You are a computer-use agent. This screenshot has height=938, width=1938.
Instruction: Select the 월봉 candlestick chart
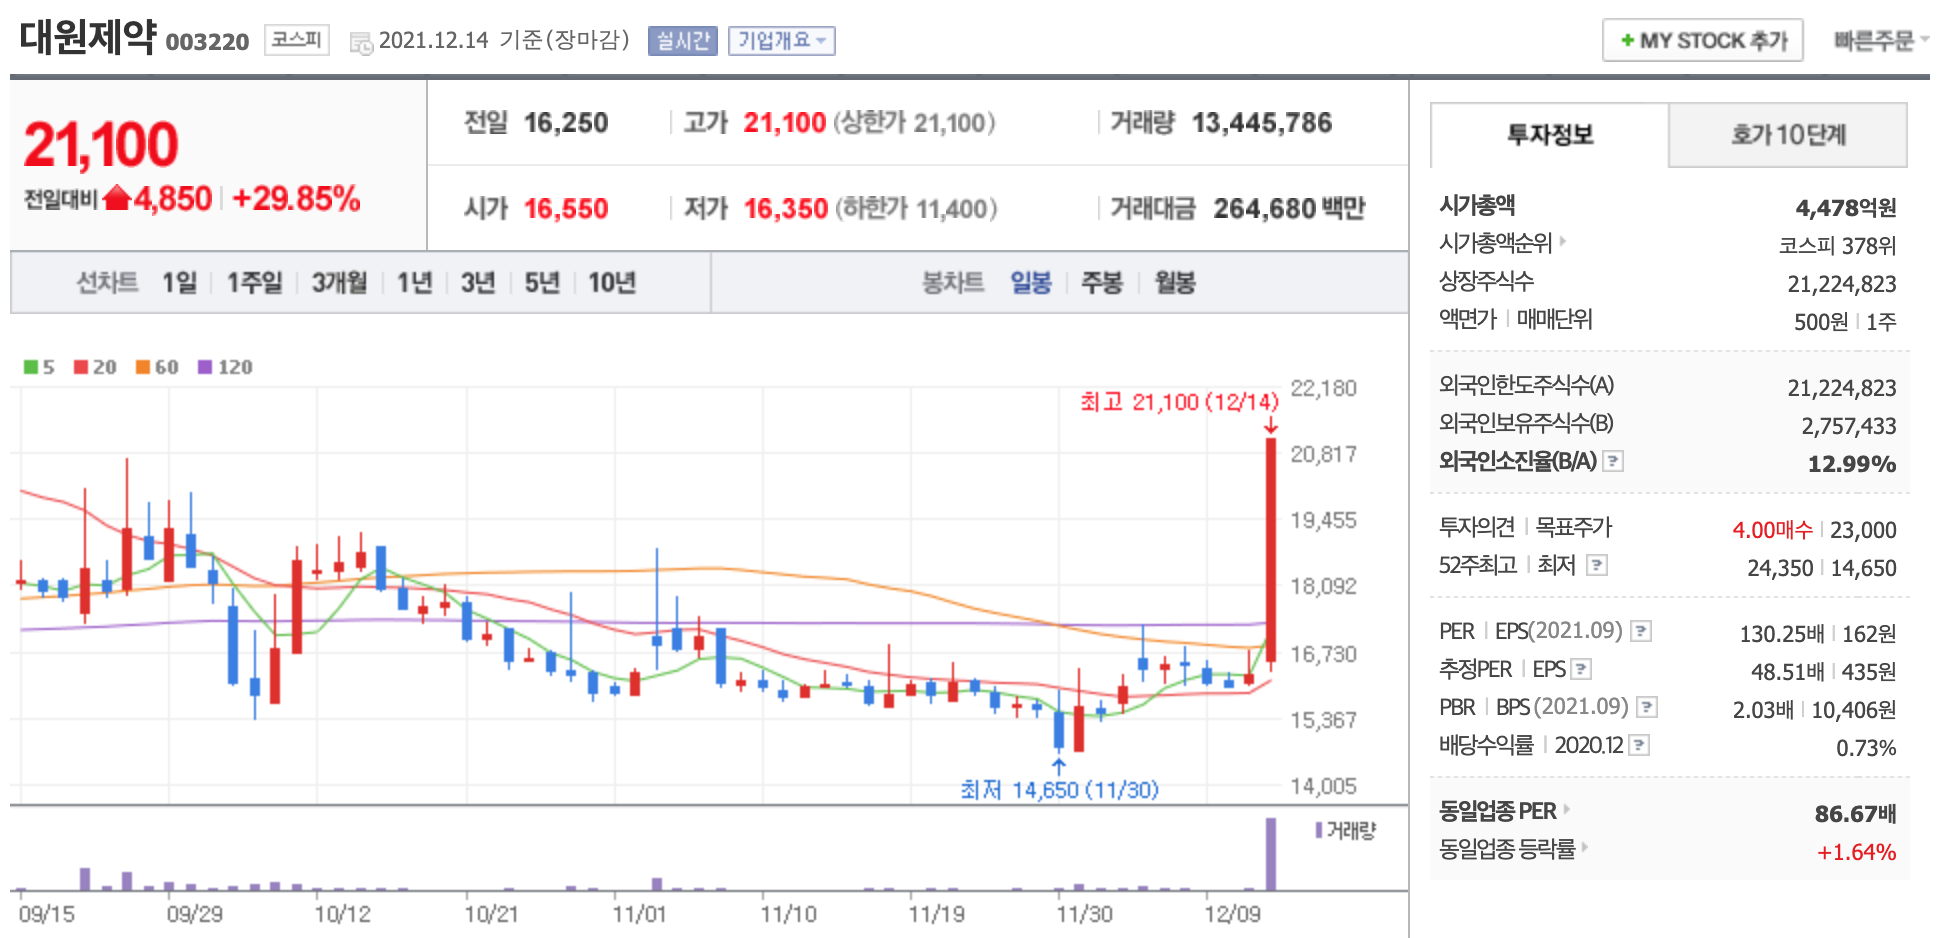click(x=1175, y=283)
